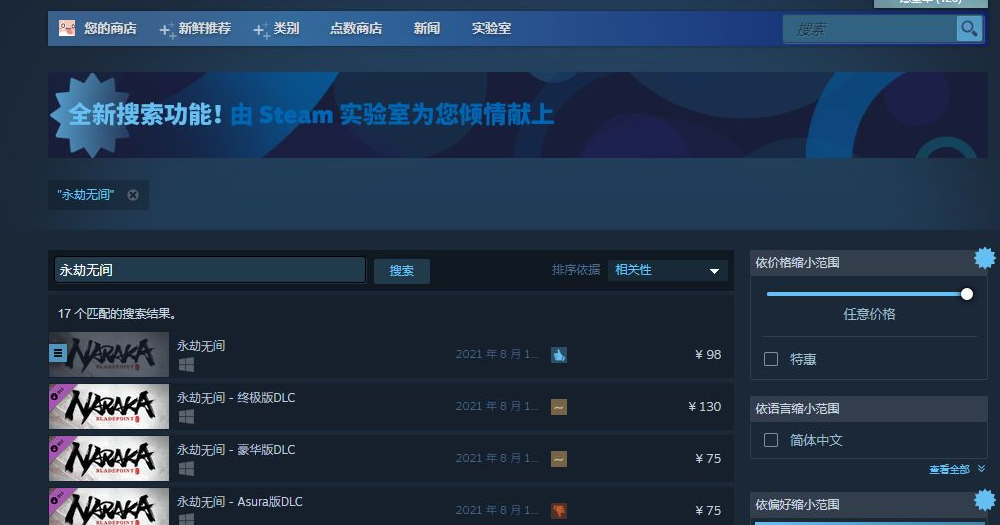Open 永劫无间 - 终极版DLC result

pos(391,406)
